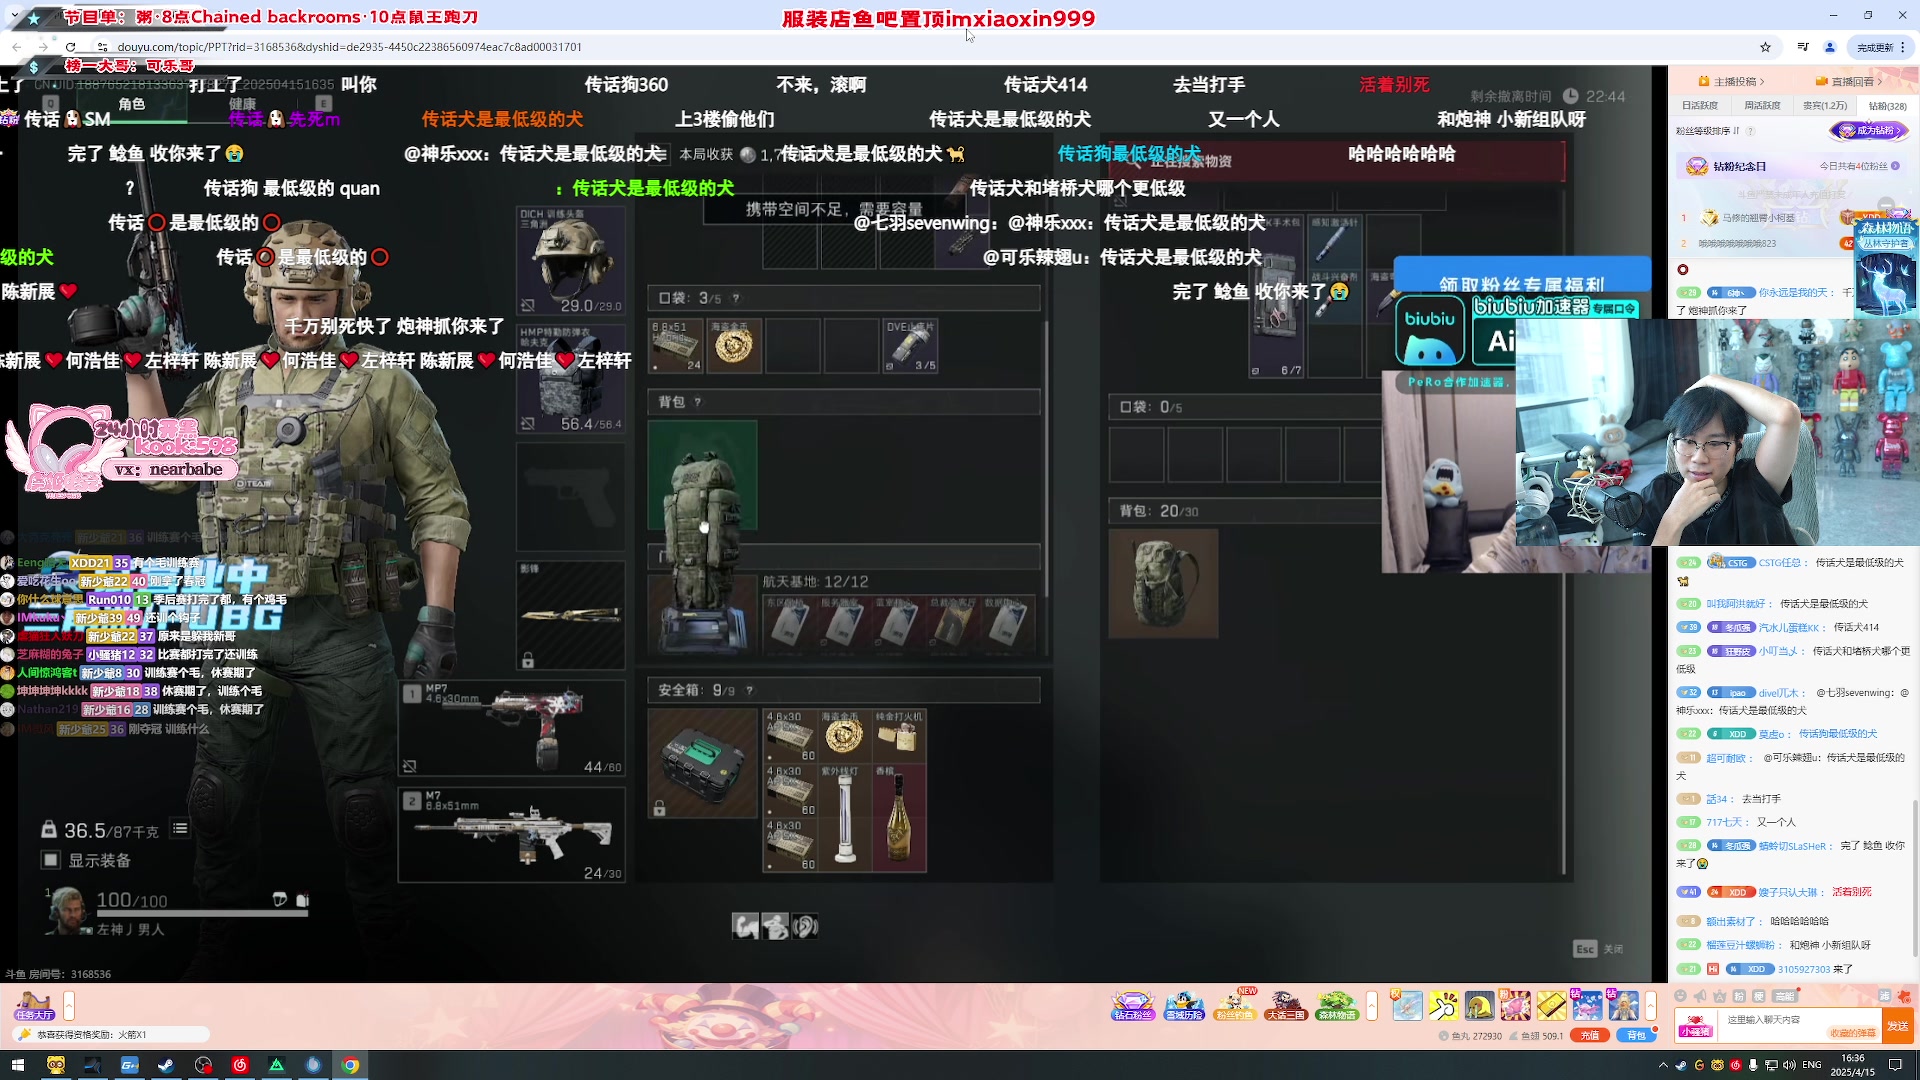Open the 粉丝钓鱼 fishing activity icon
The image size is (1920, 1080).
point(1236,1006)
